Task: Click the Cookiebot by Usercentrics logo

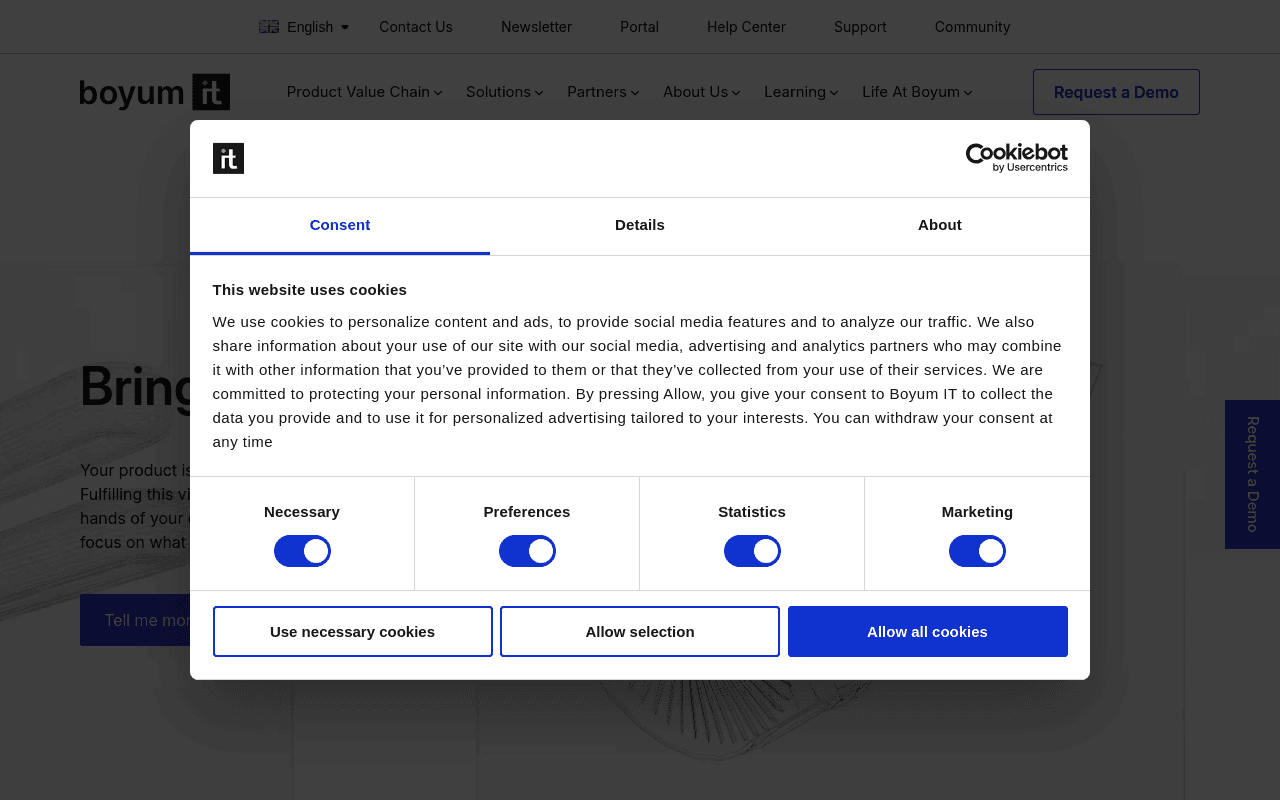Action: (1016, 158)
